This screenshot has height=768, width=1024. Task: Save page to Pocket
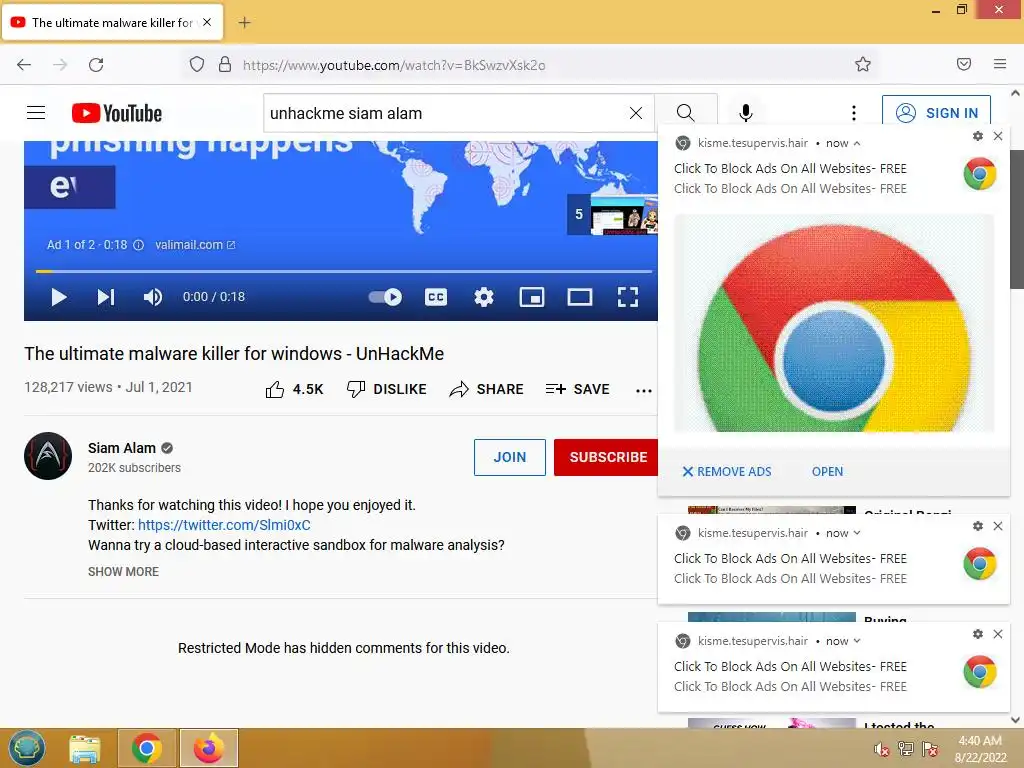tap(964, 64)
